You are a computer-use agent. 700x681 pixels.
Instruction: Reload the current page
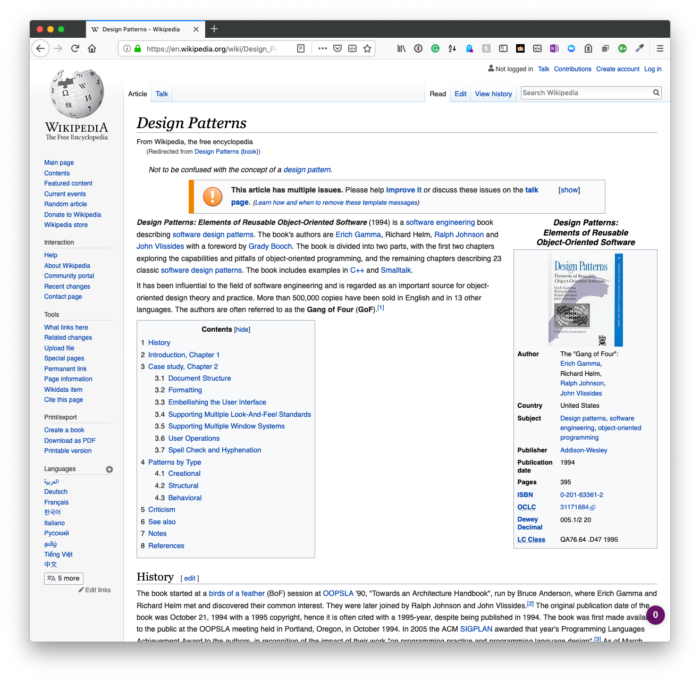(x=75, y=49)
